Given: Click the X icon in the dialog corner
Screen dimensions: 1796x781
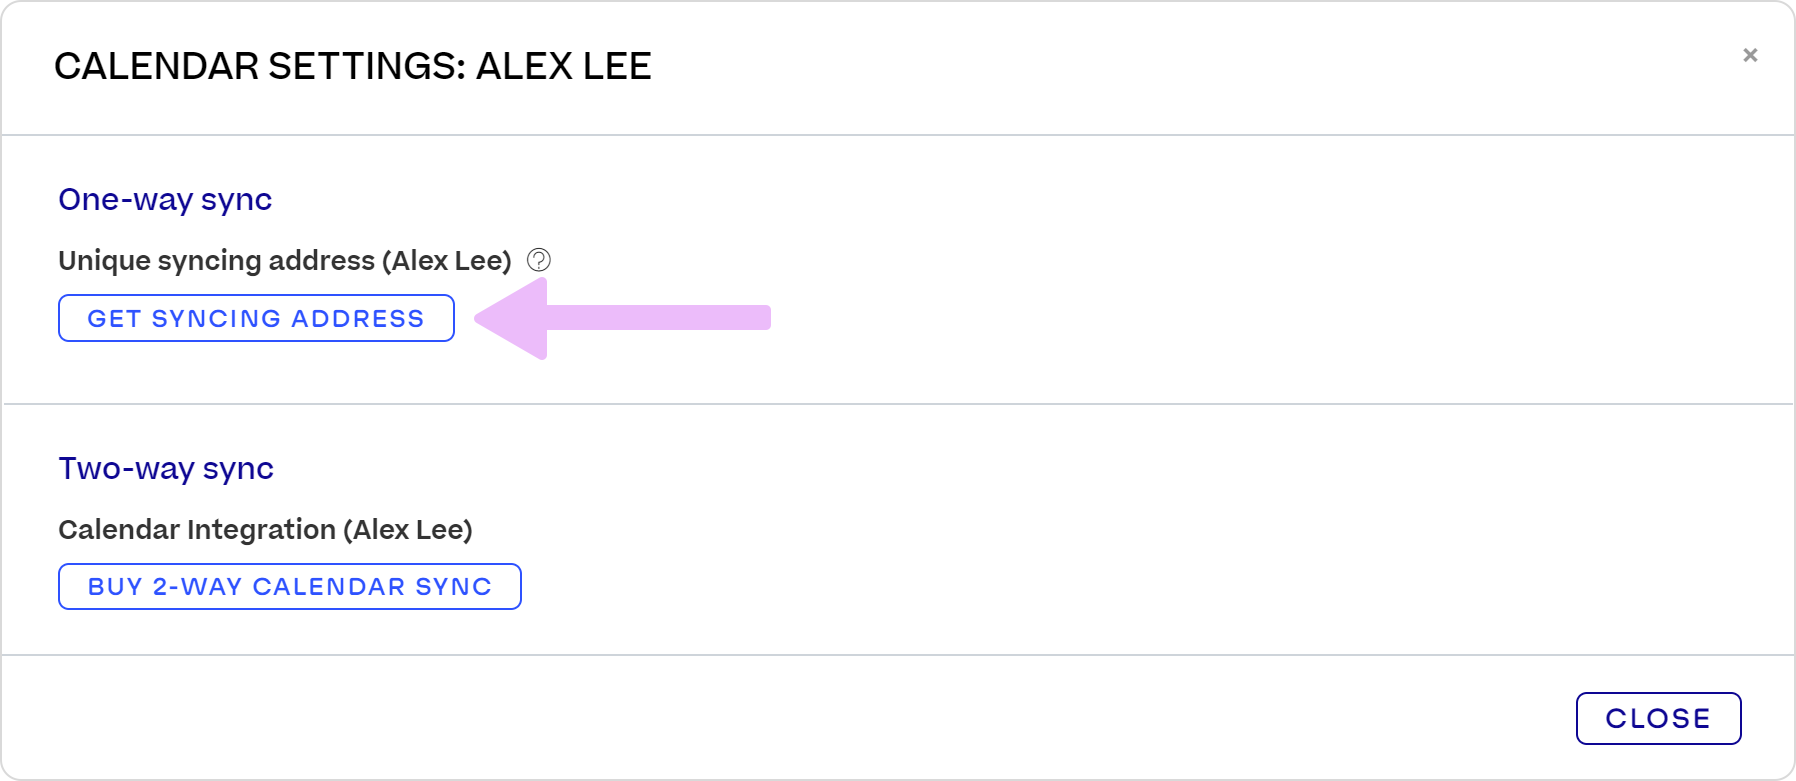Looking at the screenshot, I should (1750, 55).
